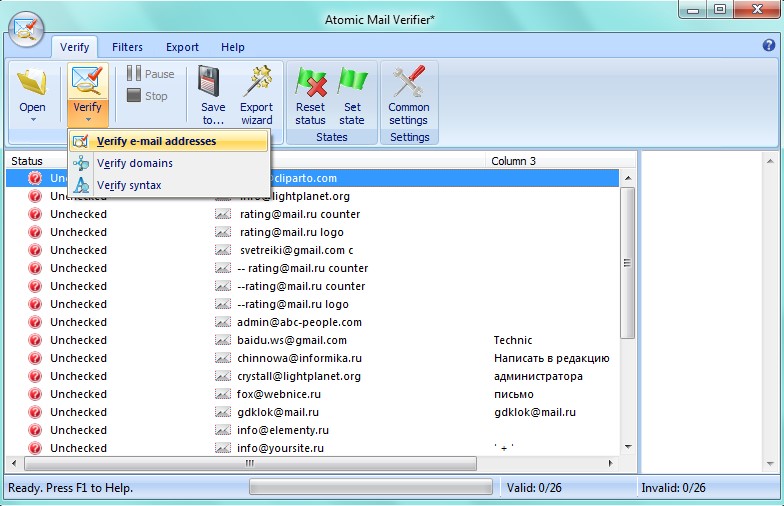
Task: Select admin@abc-people.com row
Action: (x=312, y=322)
